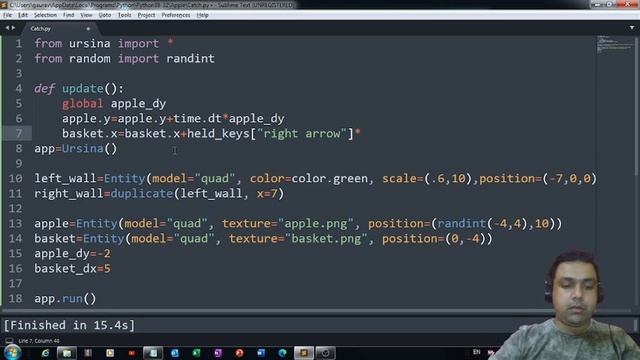Open the Goto menu
Viewport: 640px width, 360px height.
(x=104, y=15)
